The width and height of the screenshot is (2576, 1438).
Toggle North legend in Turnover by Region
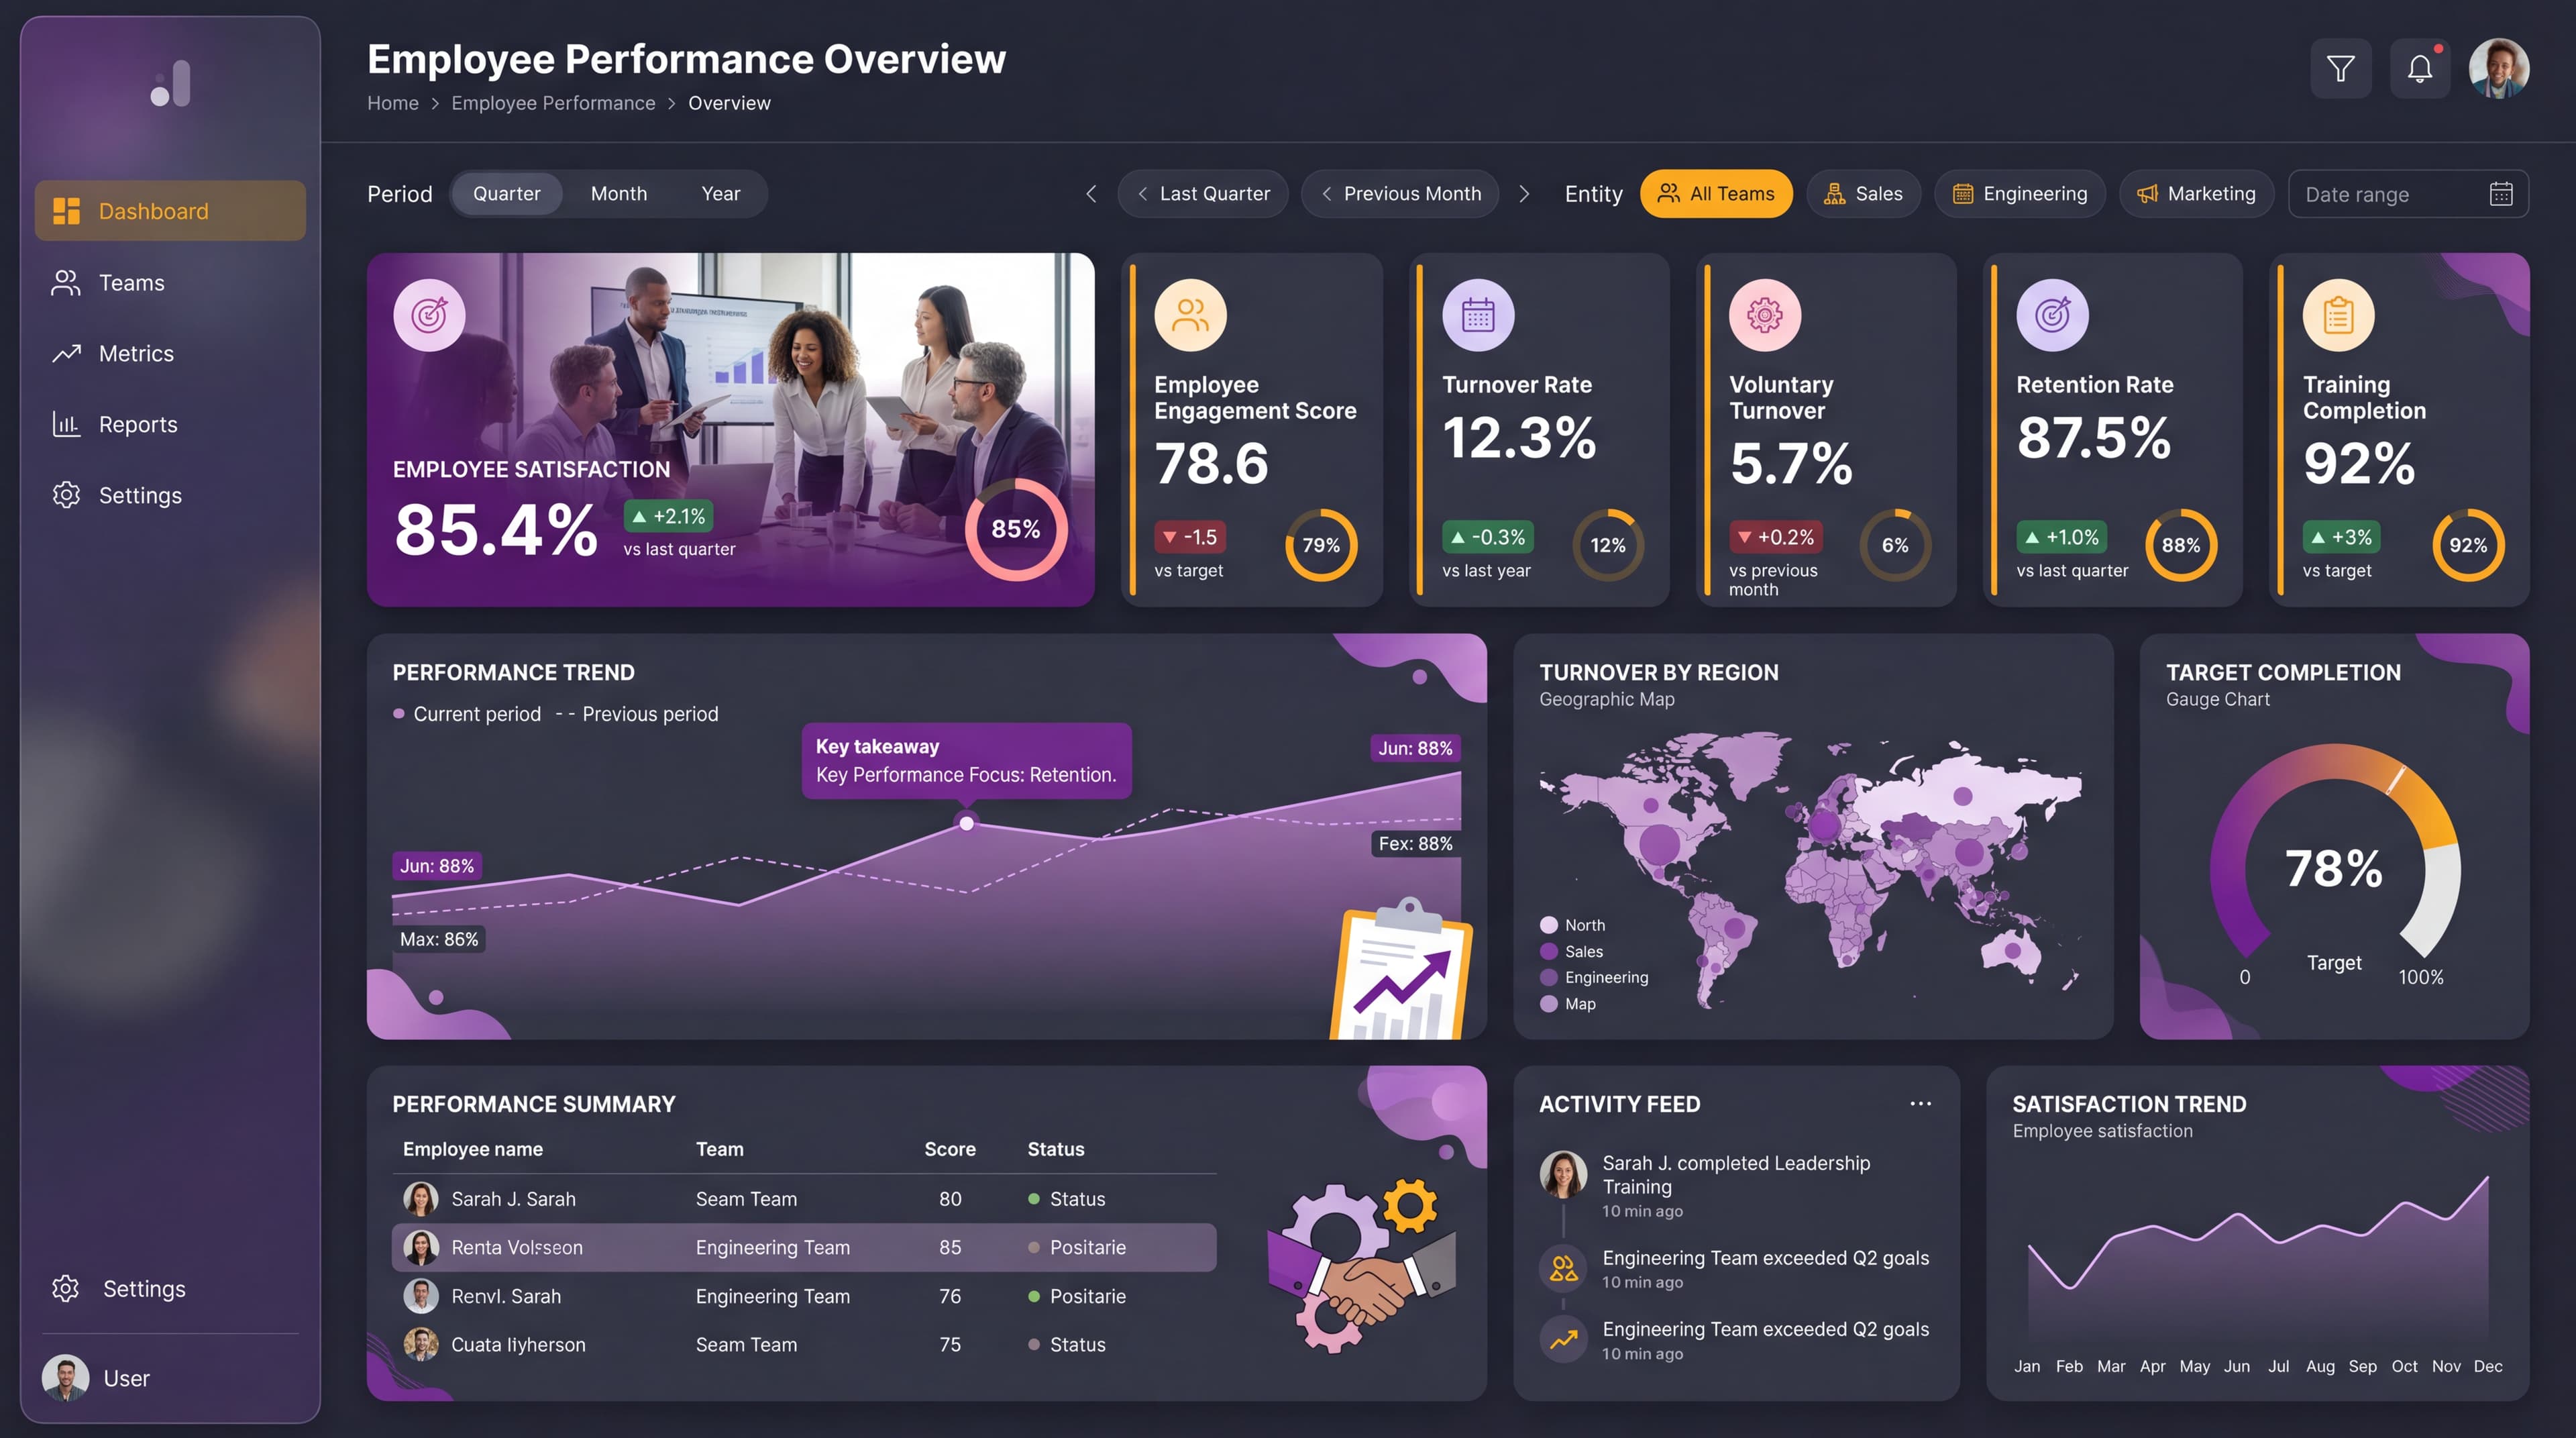[1573, 926]
